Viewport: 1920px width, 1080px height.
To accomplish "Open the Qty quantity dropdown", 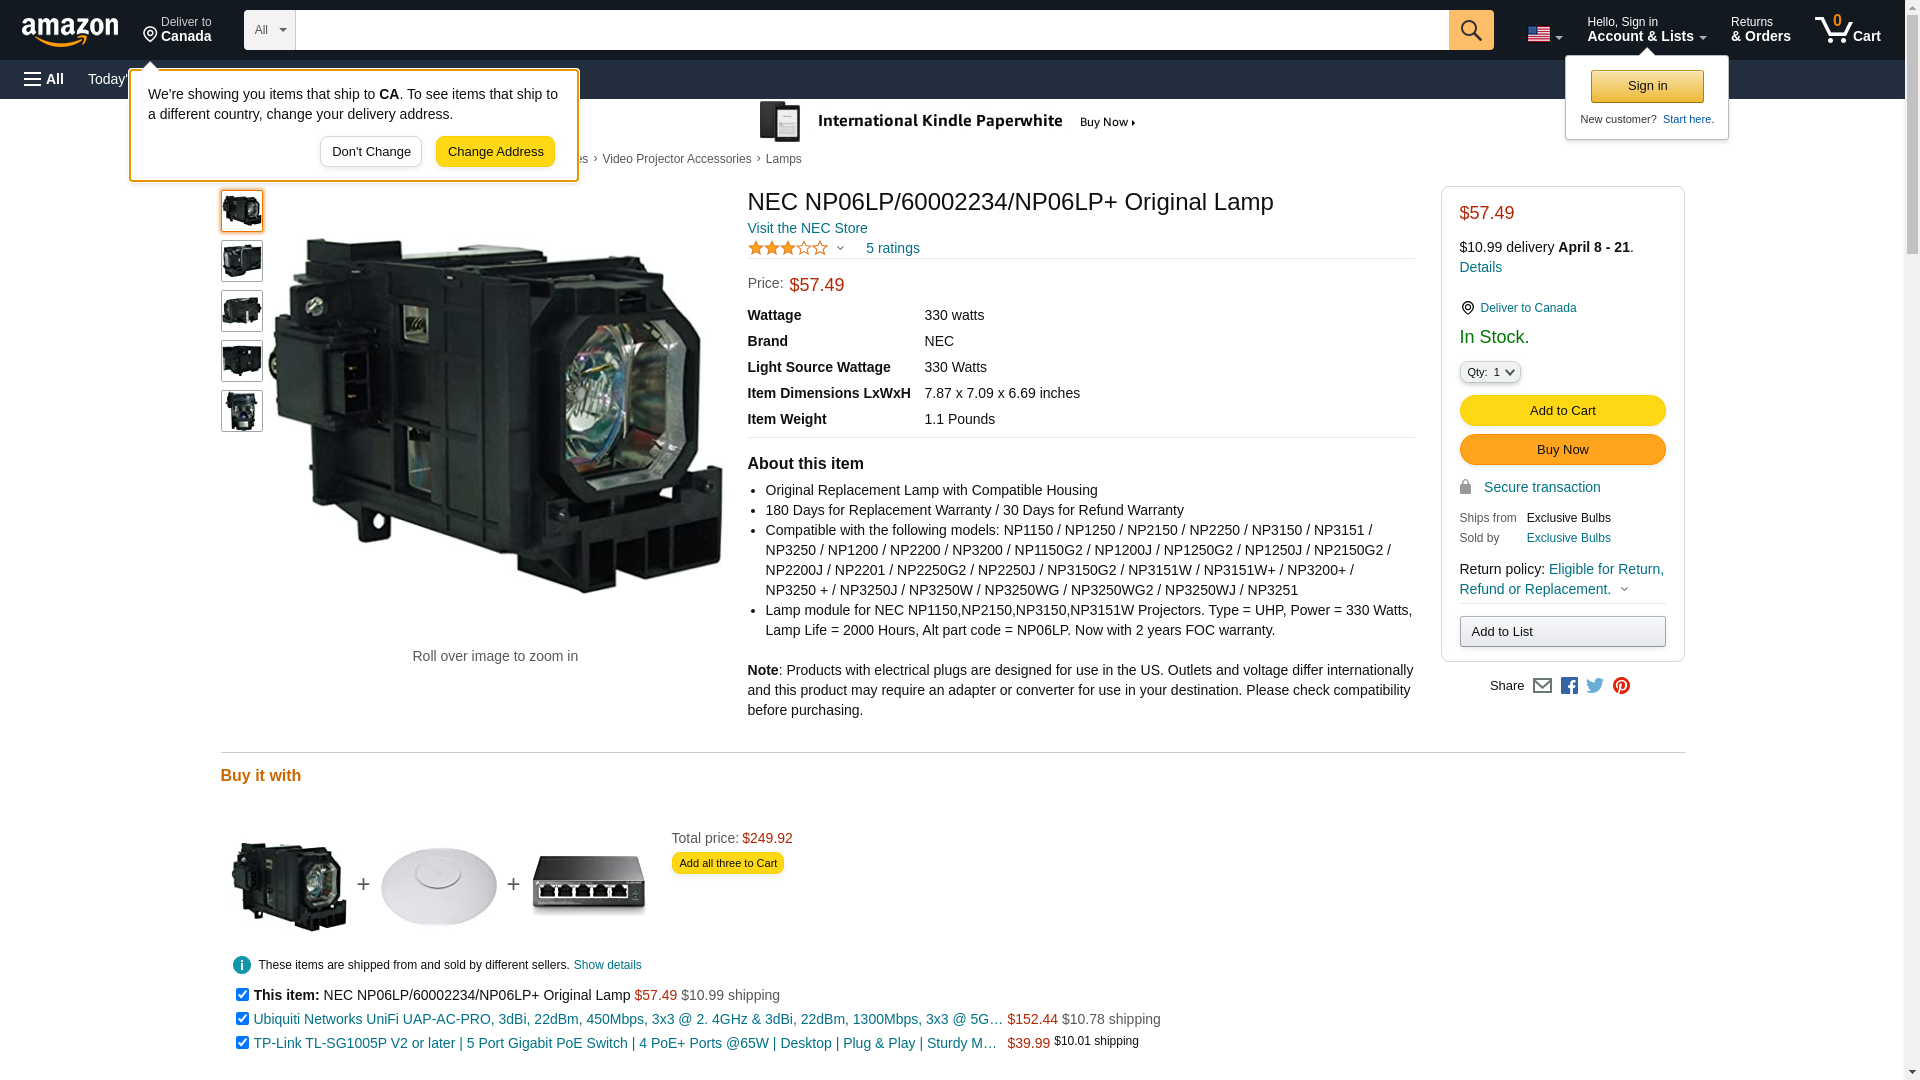I will tap(1490, 372).
